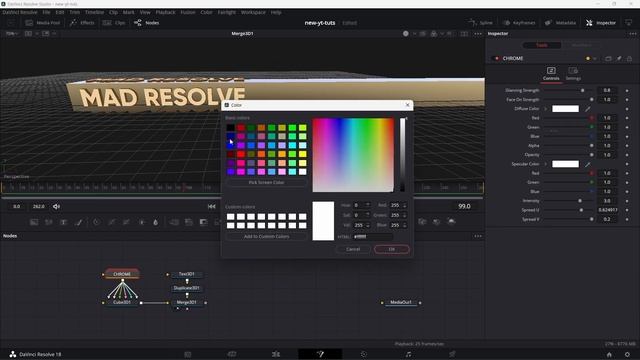Toggle keyframe for Spread U

click(x=627, y=210)
